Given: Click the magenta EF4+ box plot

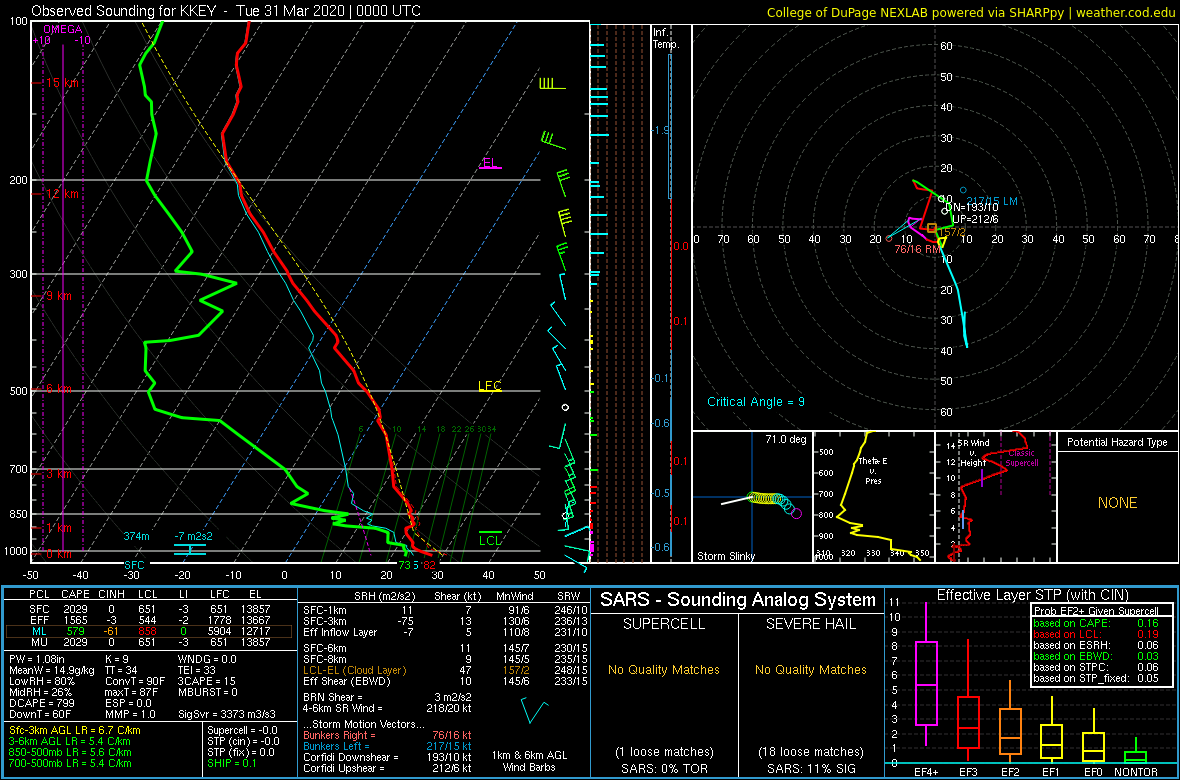Looking at the screenshot, I should click(925, 674).
